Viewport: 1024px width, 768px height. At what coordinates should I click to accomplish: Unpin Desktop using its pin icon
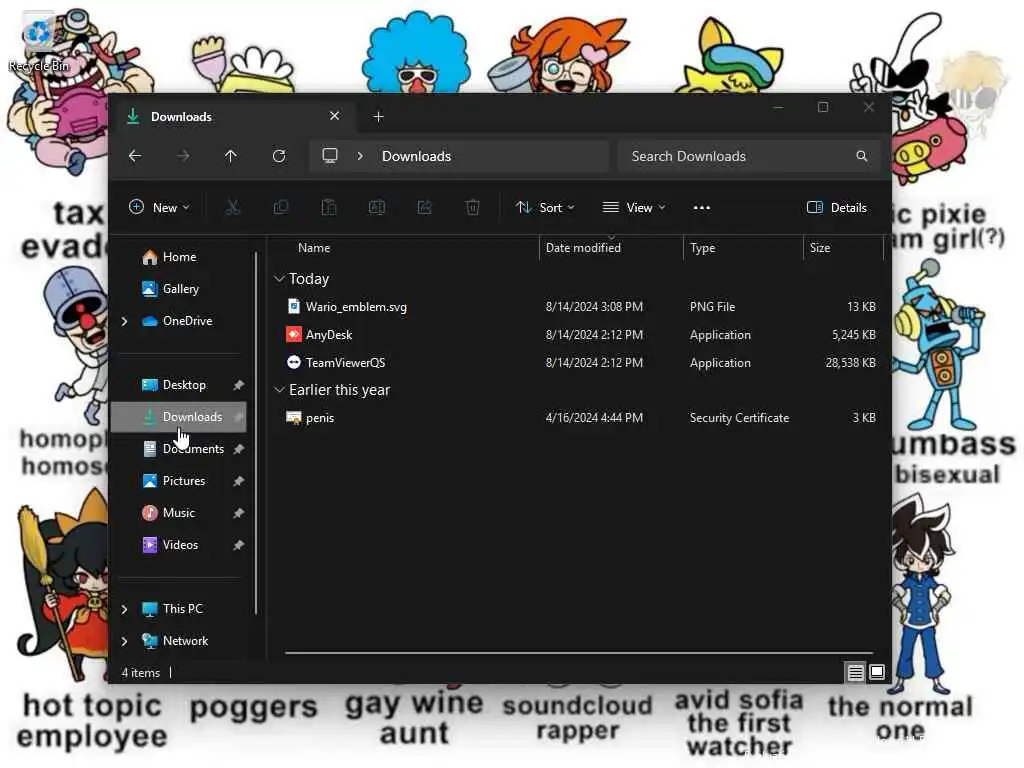[x=238, y=385]
